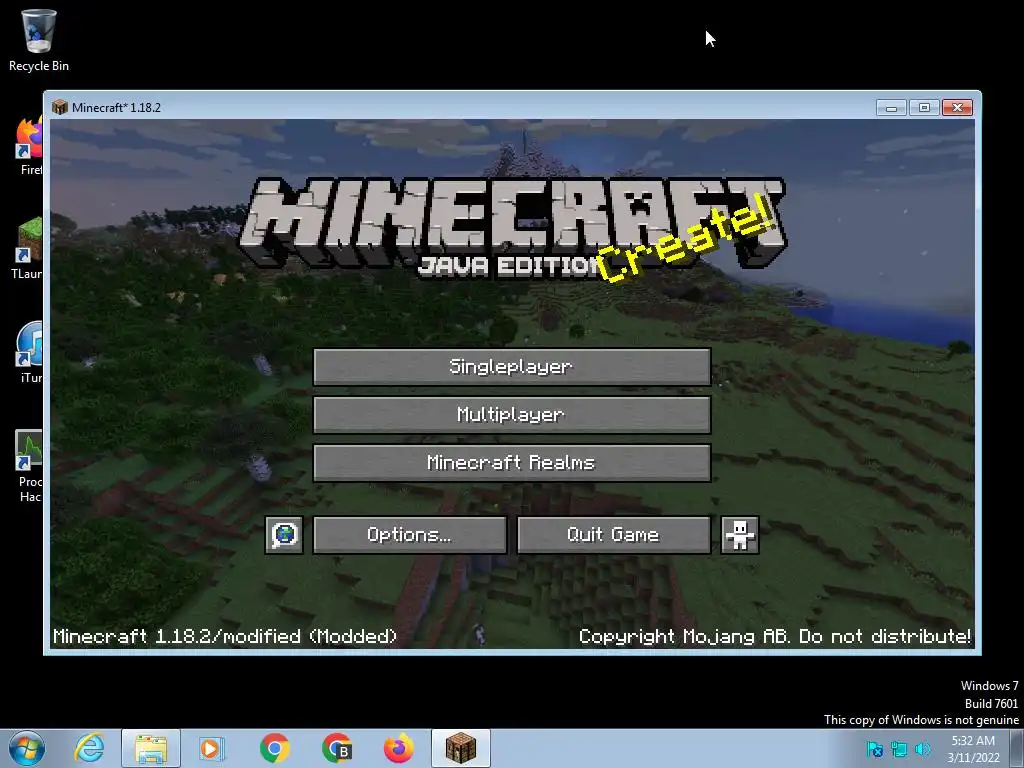Select the iTunes desktop shortcut
This screenshot has height=768, width=1024.
29,353
